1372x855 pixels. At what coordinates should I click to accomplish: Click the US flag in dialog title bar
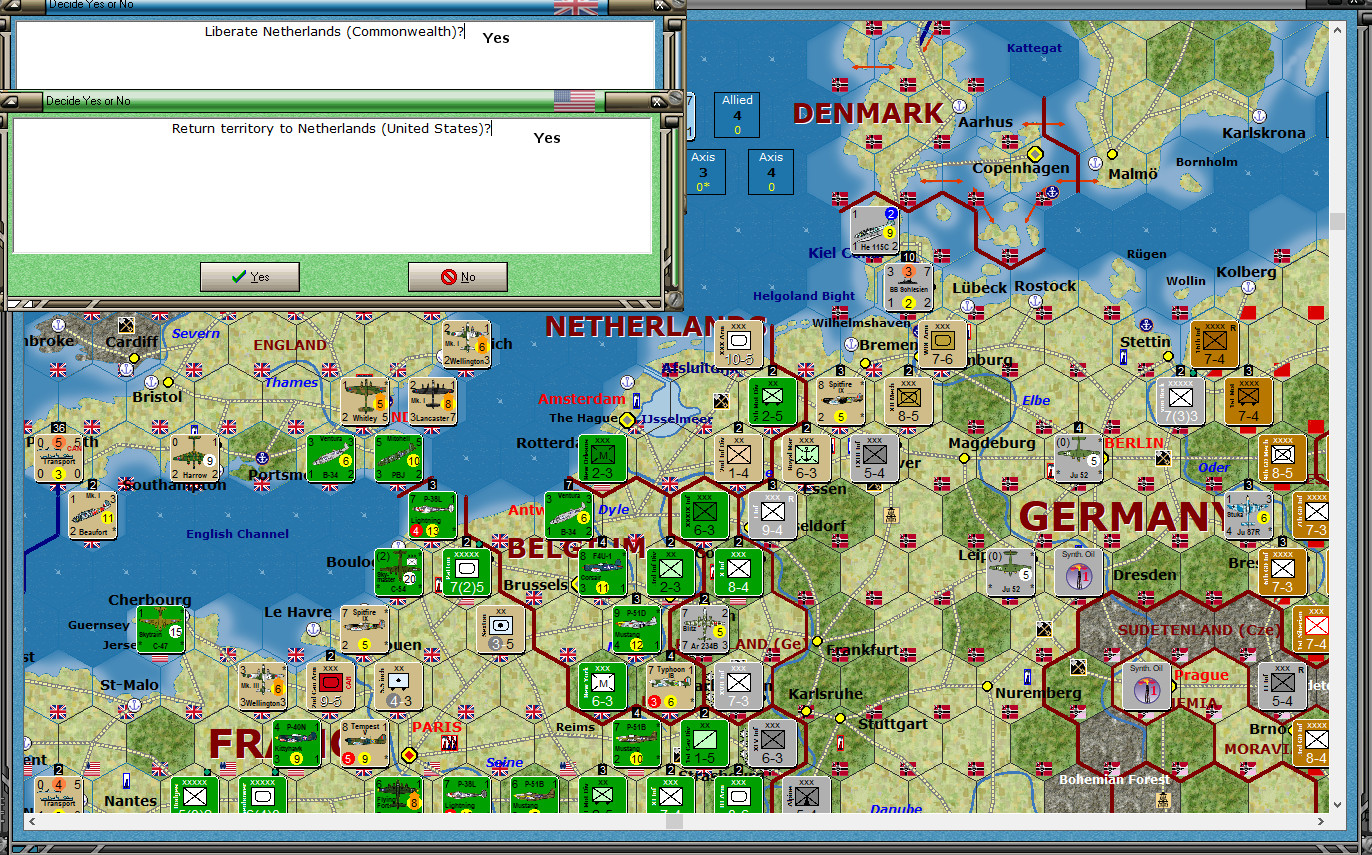tap(574, 101)
